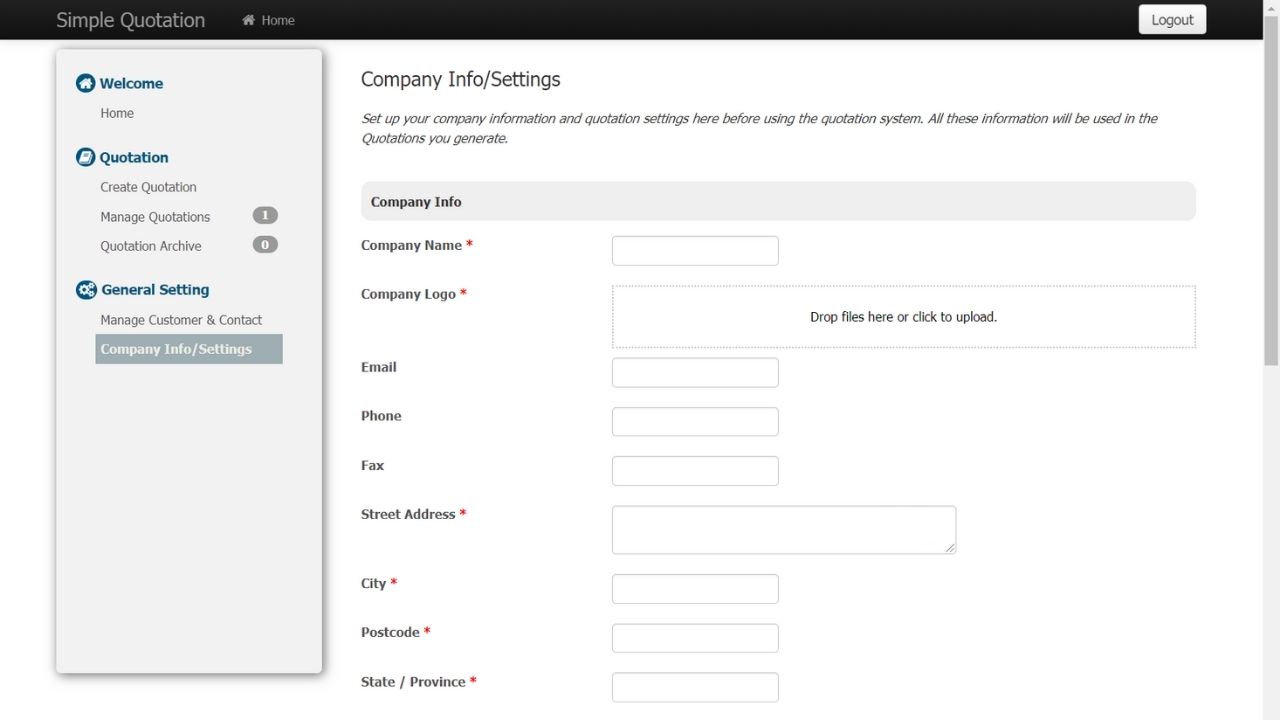Click the Welcome section house icon

[85, 84]
